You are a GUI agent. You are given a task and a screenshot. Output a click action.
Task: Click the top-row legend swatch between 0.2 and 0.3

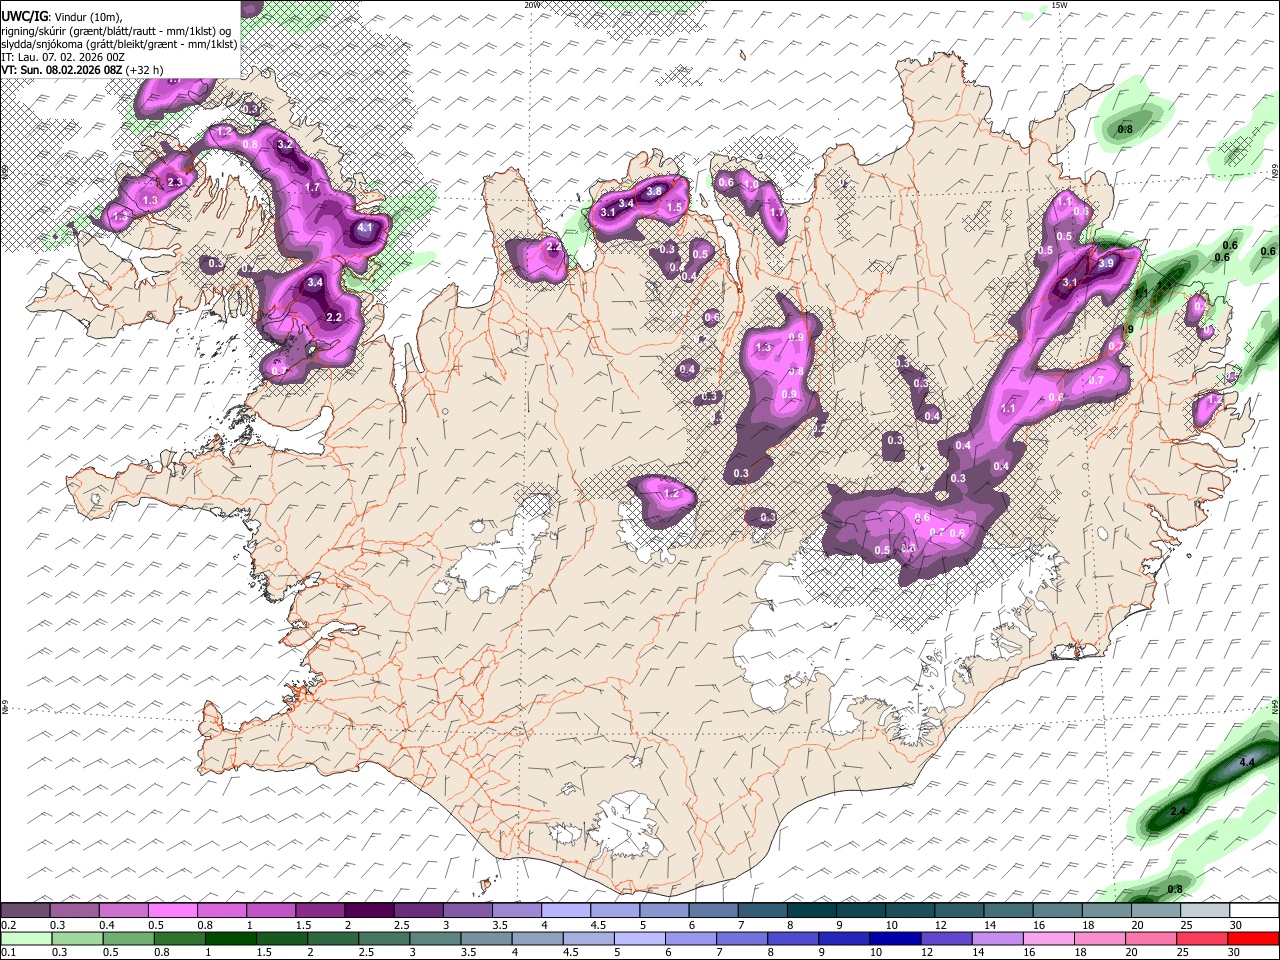click(25, 911)
